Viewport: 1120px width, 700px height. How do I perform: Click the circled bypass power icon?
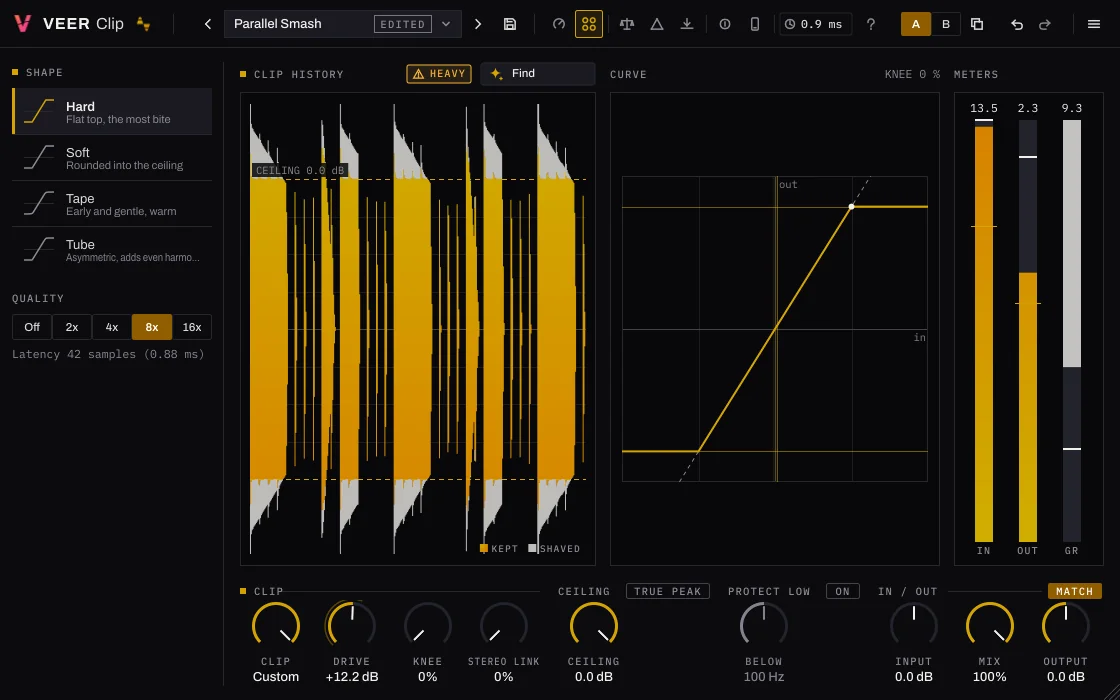[x=725, y=24]
